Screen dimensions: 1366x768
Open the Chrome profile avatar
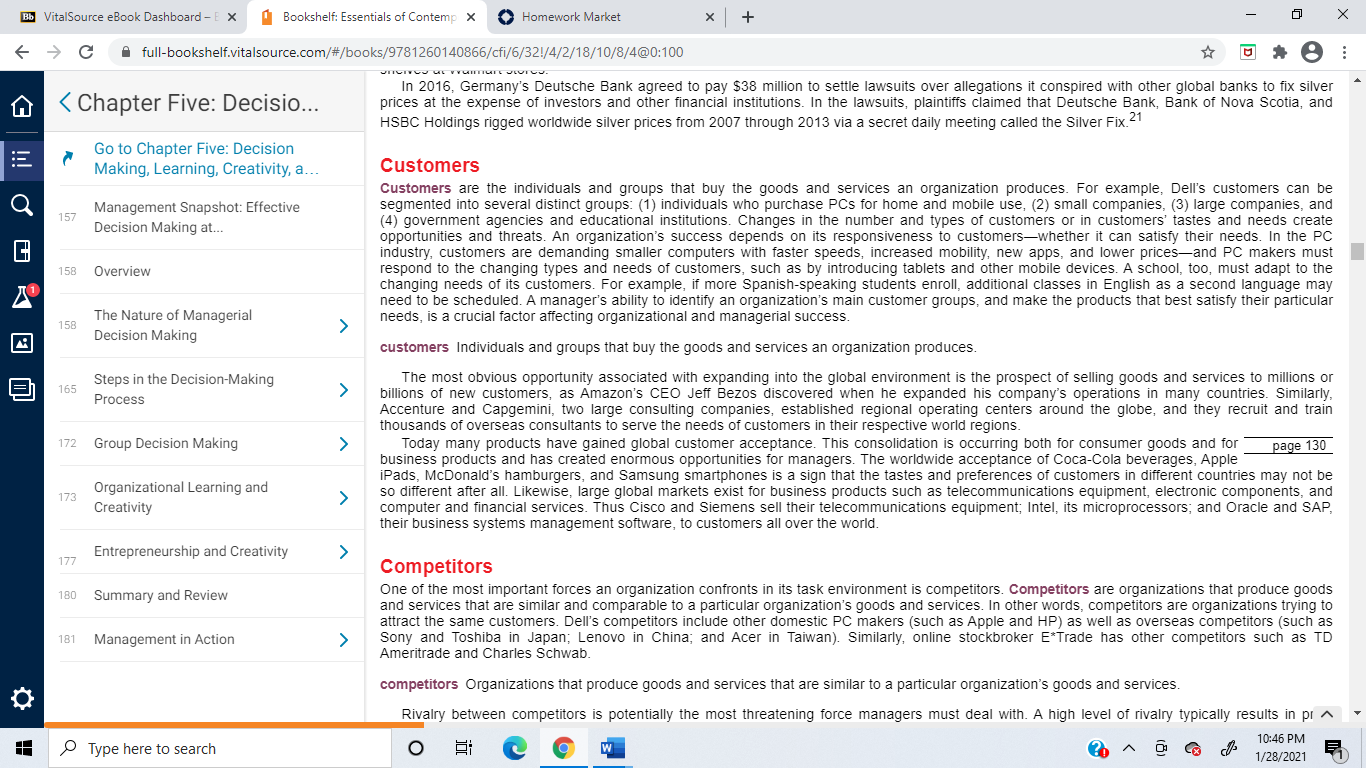click(1311, 52)
